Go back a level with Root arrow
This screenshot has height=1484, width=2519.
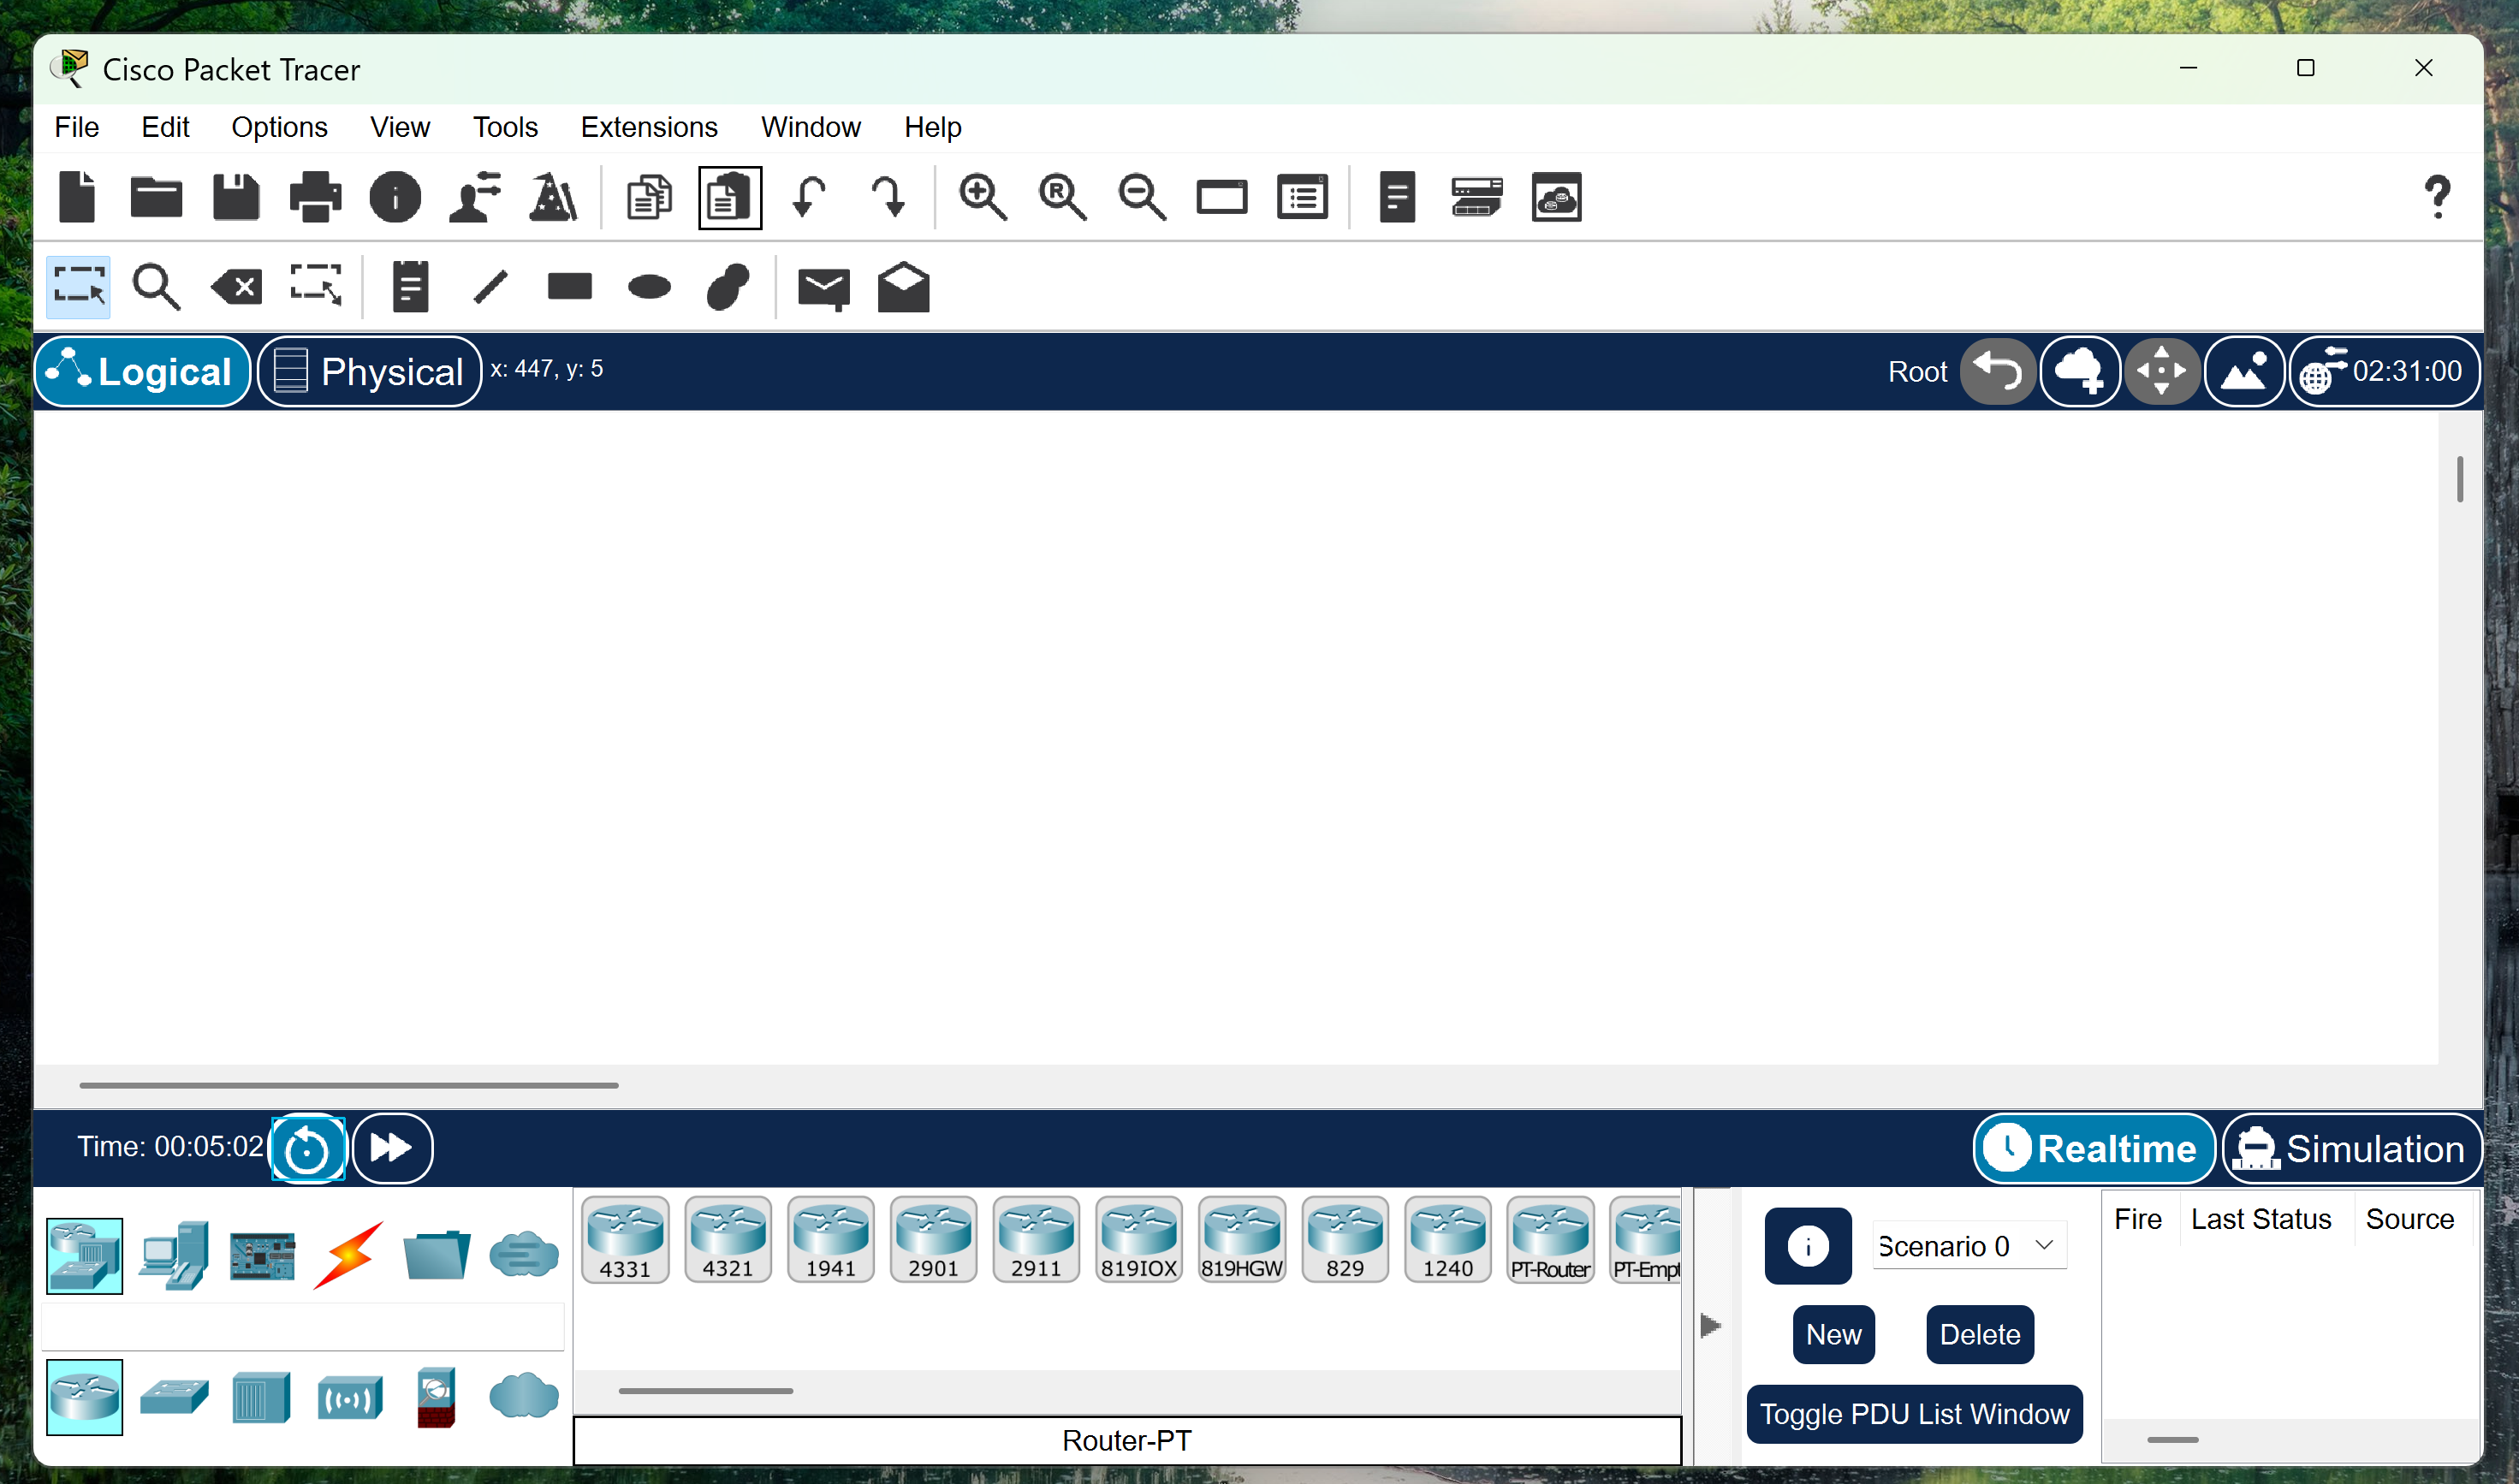1998,371
